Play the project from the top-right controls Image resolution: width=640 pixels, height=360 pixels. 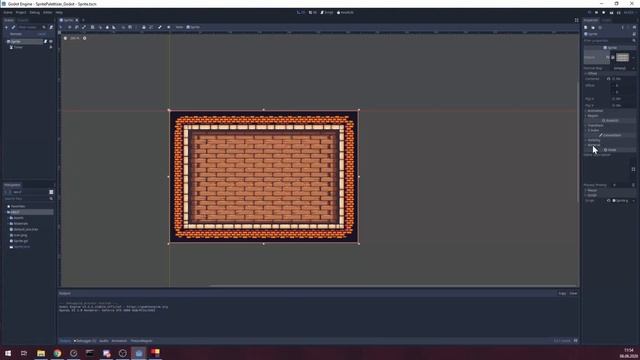[x=589, y=13]
